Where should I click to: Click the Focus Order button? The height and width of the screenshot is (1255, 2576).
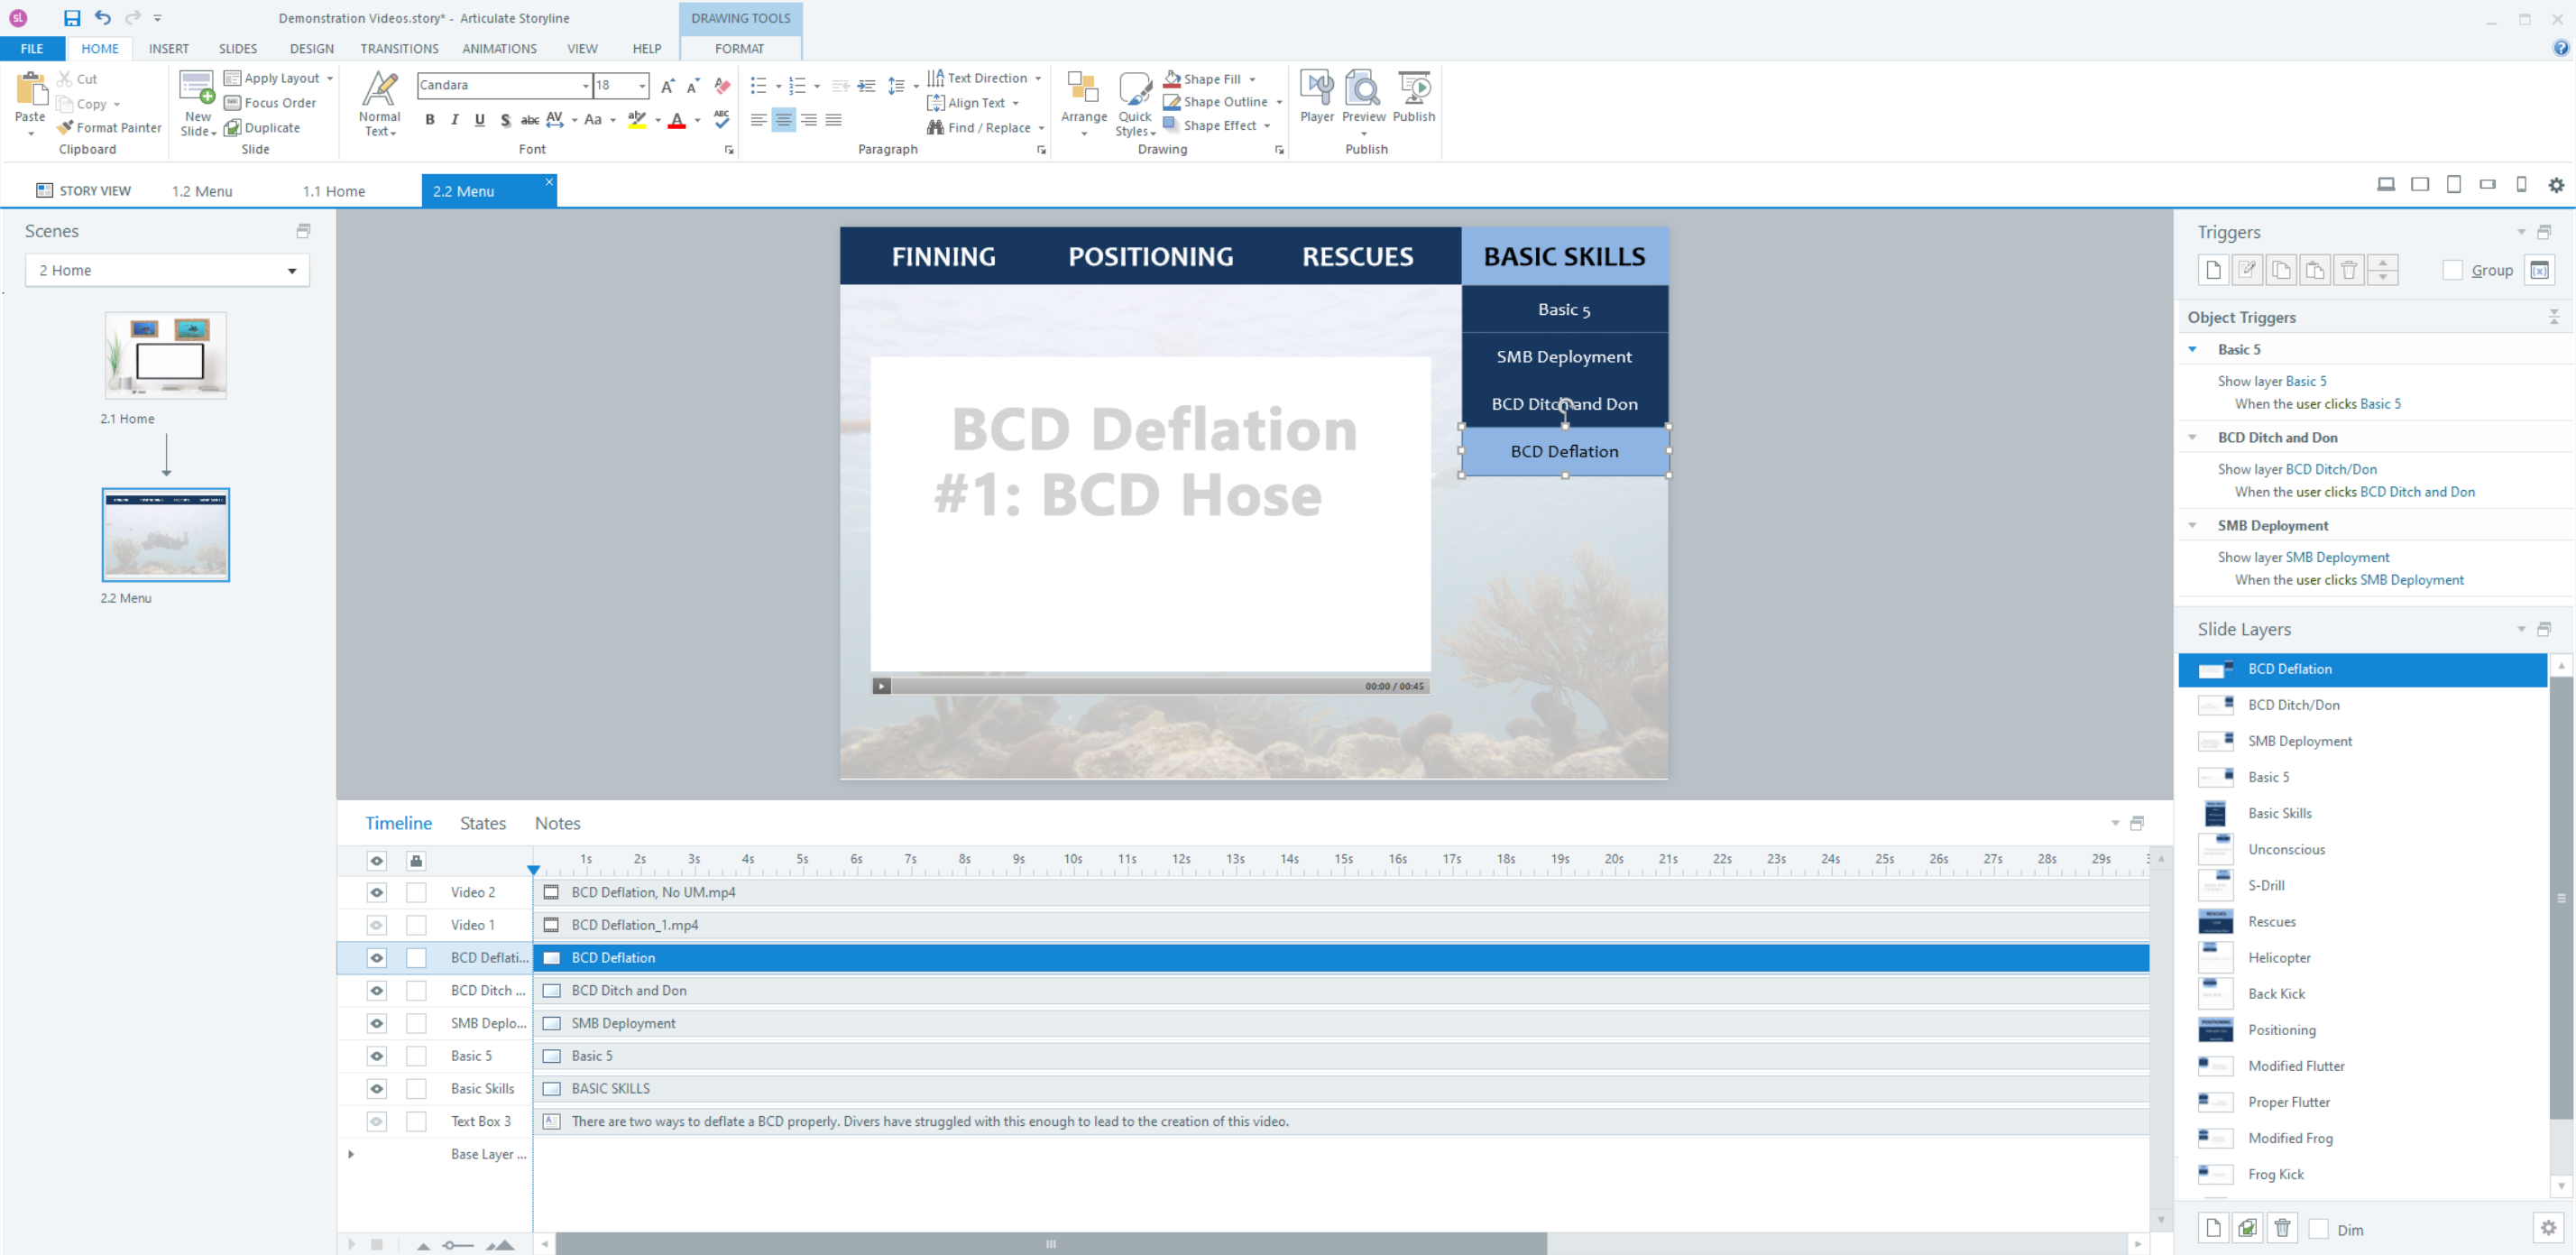(270, 103)
